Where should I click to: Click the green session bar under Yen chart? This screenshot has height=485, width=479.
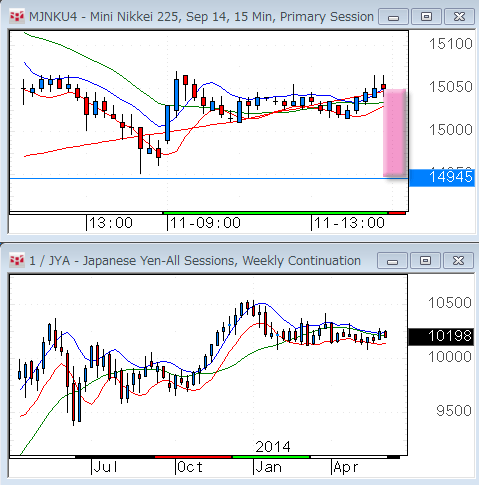pyautogui.click(x=271, y=457)
